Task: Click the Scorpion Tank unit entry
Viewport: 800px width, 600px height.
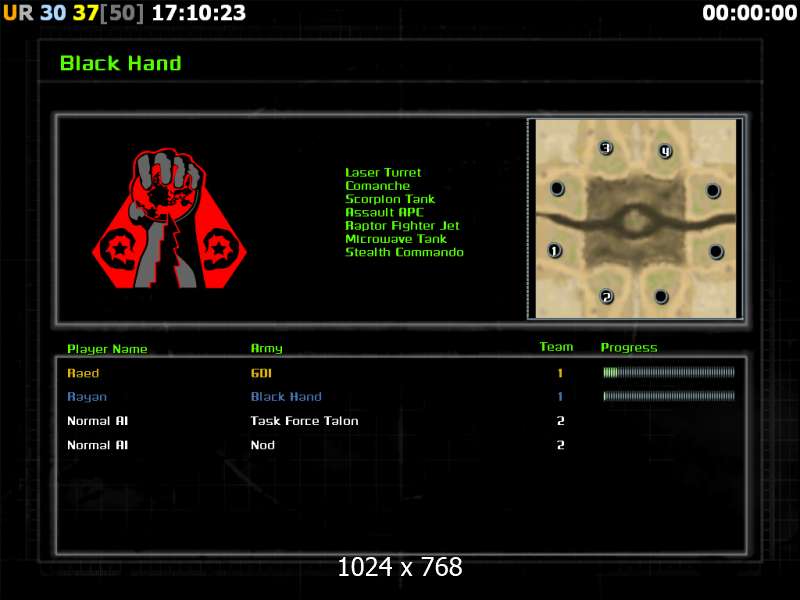Action: [390, 199]
